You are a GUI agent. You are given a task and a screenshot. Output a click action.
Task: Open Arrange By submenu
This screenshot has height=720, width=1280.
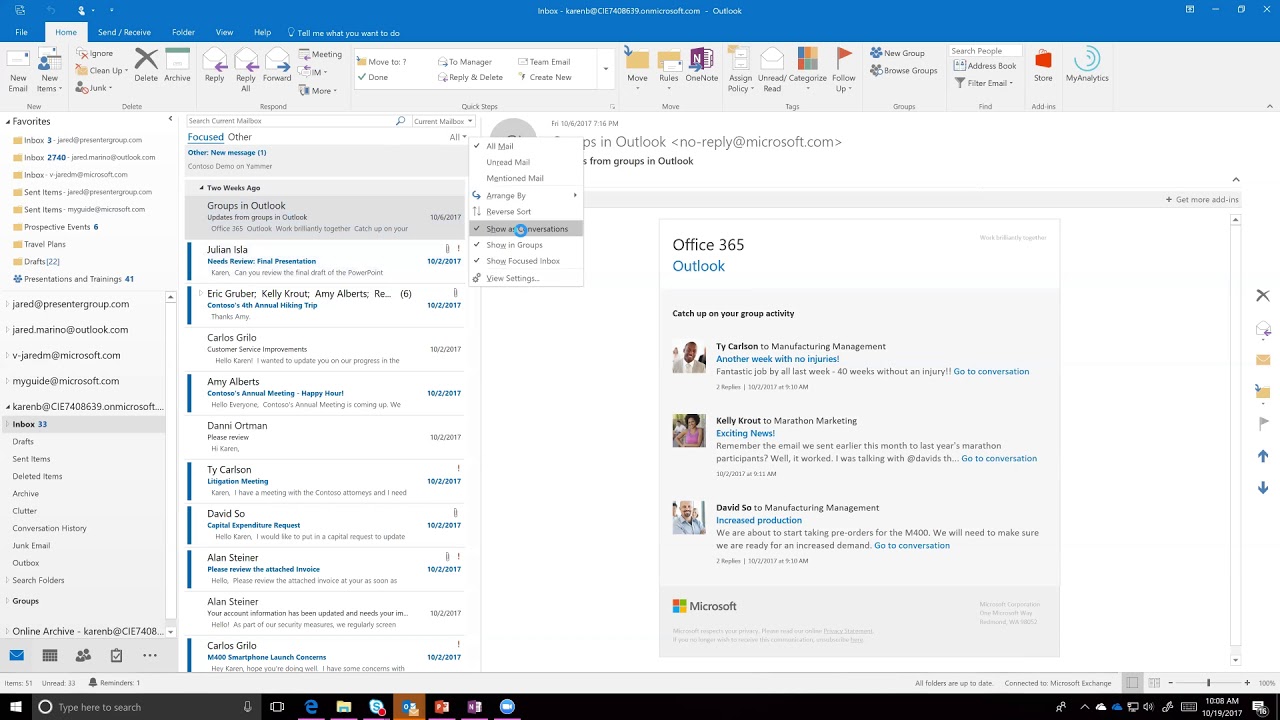(x=526, y=196)
